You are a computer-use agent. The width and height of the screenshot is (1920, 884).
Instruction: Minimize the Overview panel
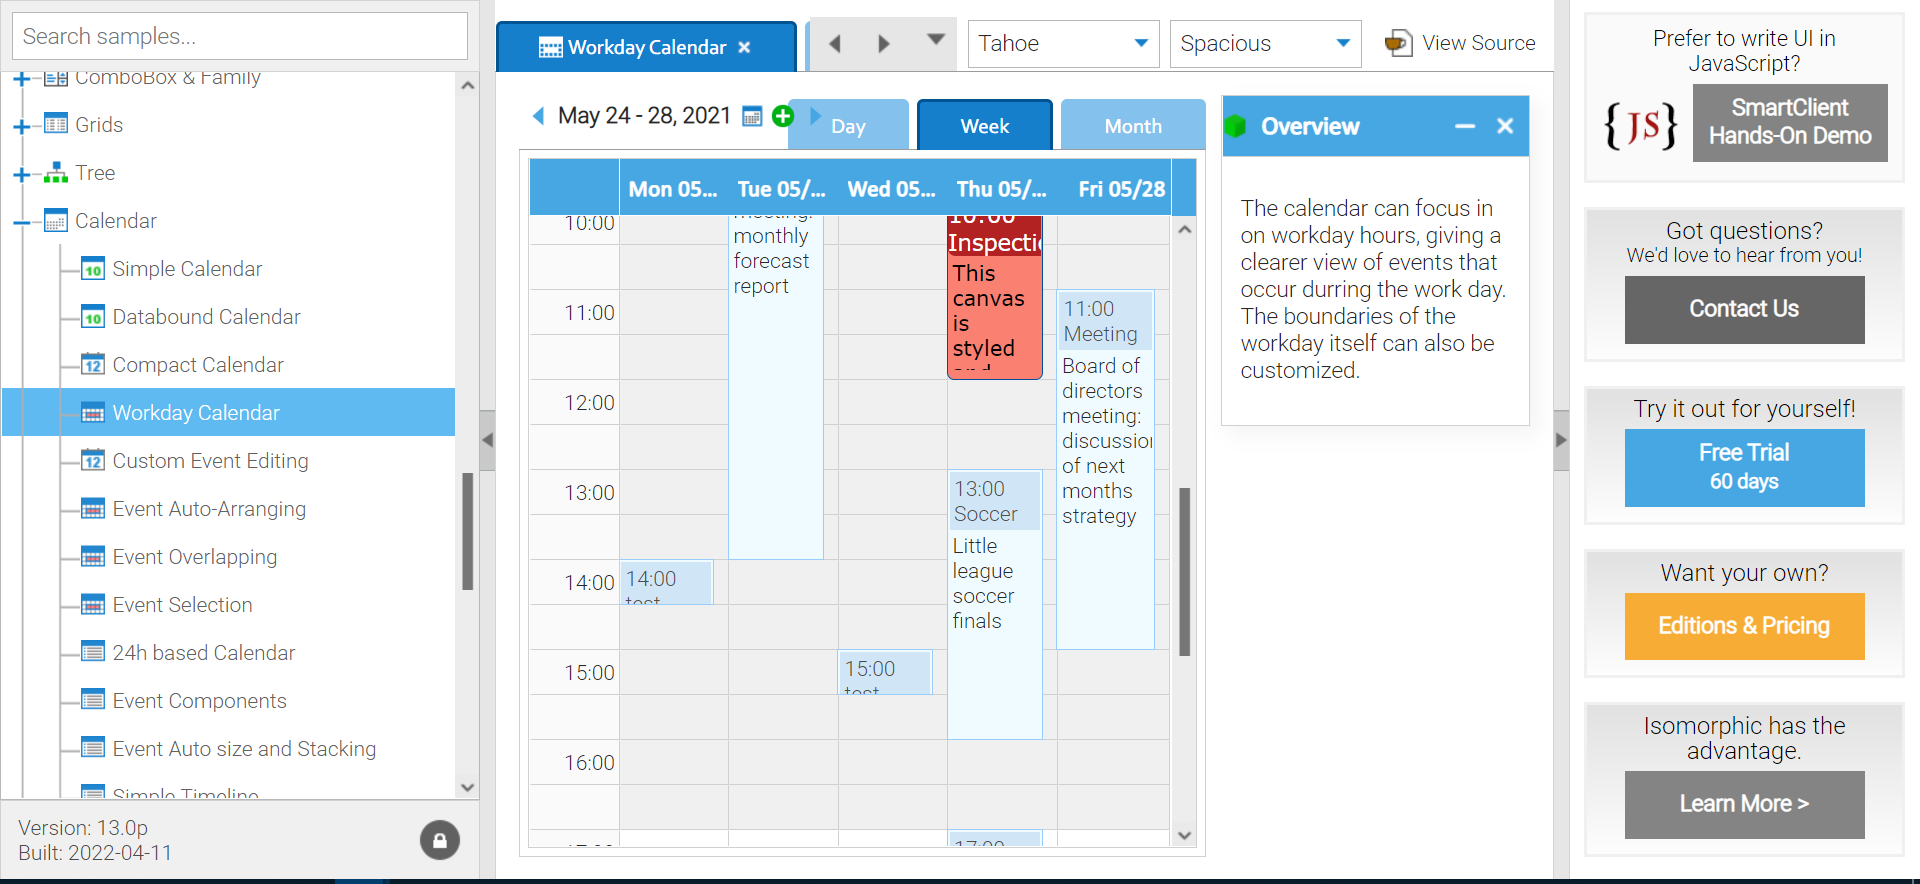pyautogui.click(x=1465, y=126)
